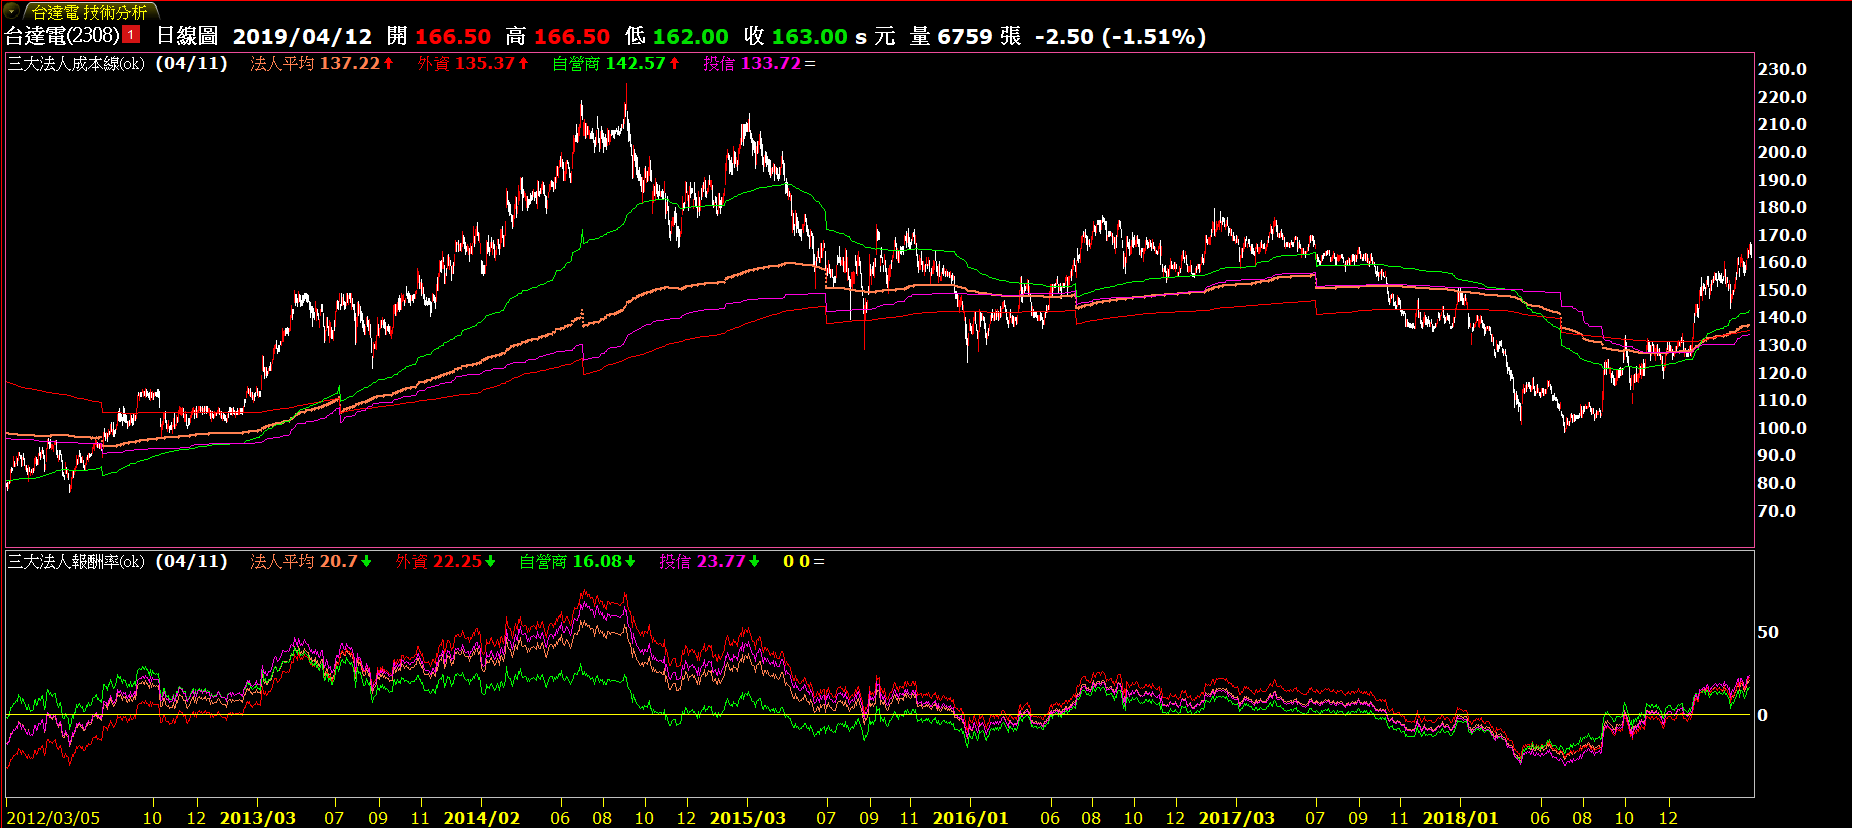Click the green down arrow next to 投信 23.77
This screenshot has height=828, width=1852.
pyautogui.click(x=754, y=561)
